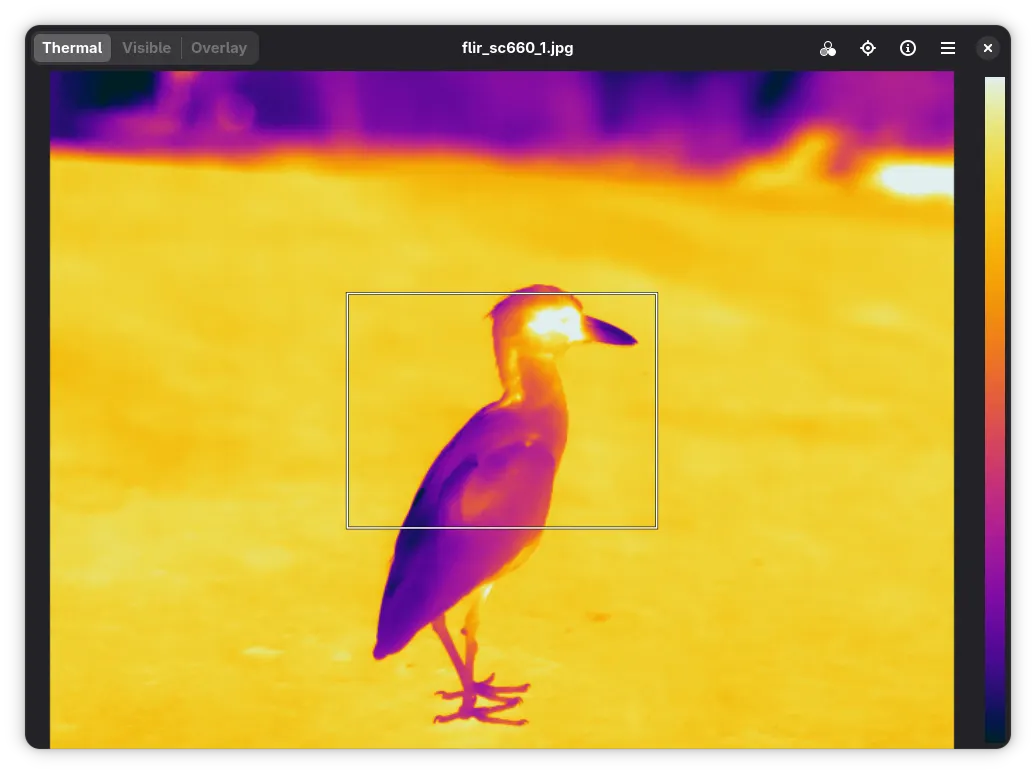Click the bird's hot eye region

click(554, 324)
